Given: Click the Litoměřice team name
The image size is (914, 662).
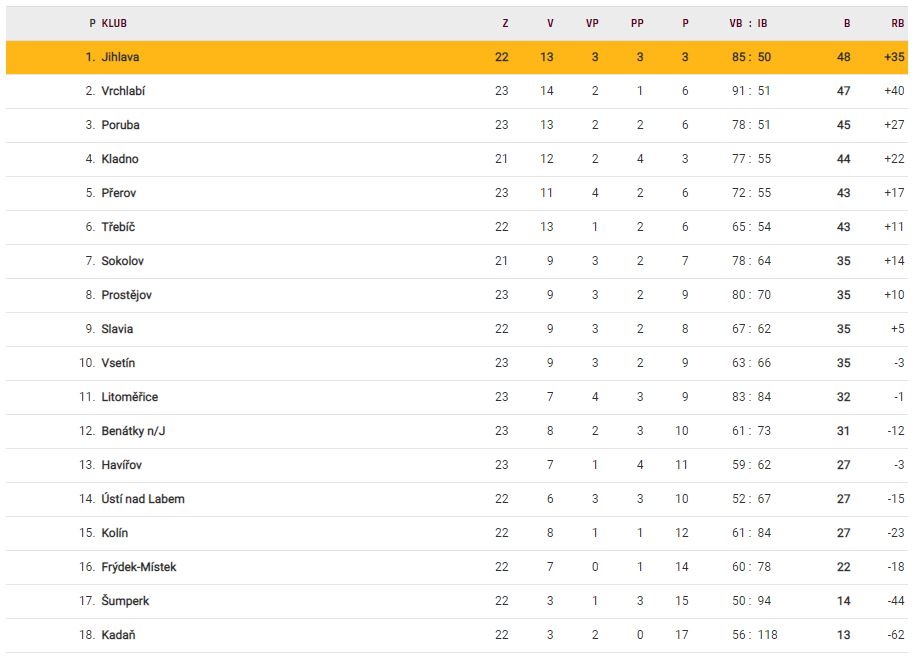Looking at the screenshot, I should [x=129, y=397].
